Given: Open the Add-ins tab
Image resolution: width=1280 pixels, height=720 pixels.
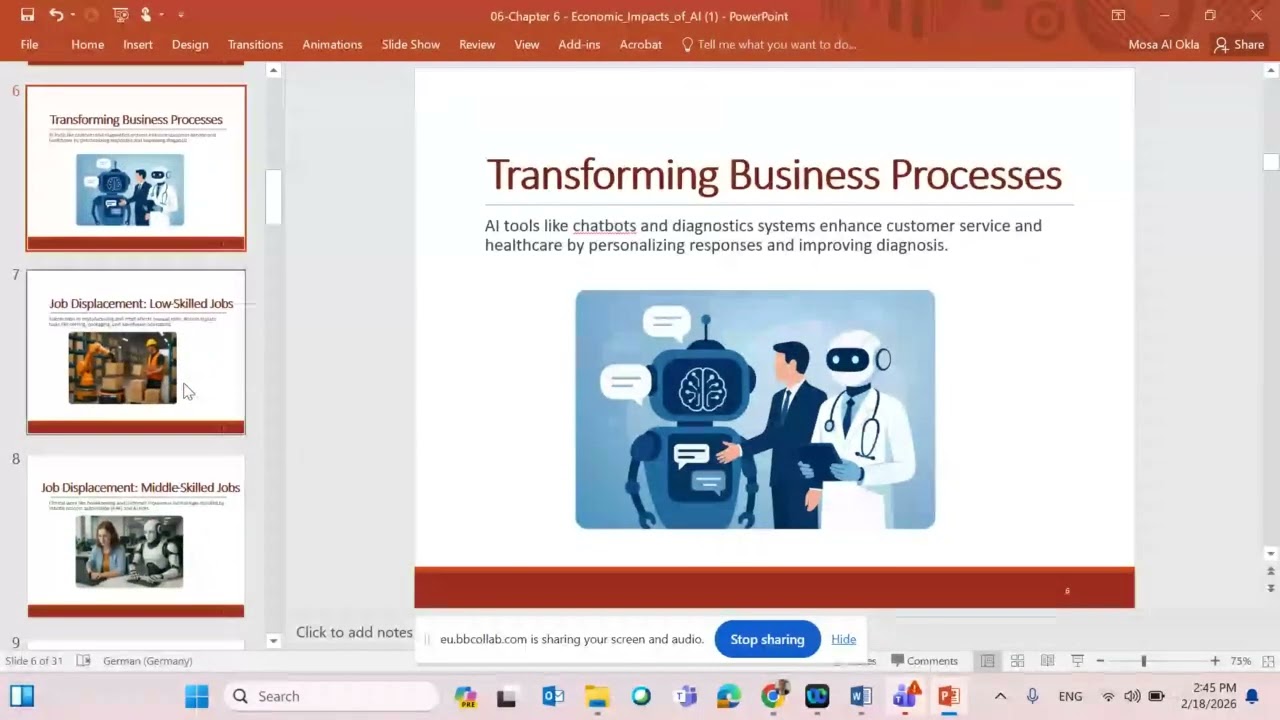Looking at the screenshot, I should (x=579, y=45).
